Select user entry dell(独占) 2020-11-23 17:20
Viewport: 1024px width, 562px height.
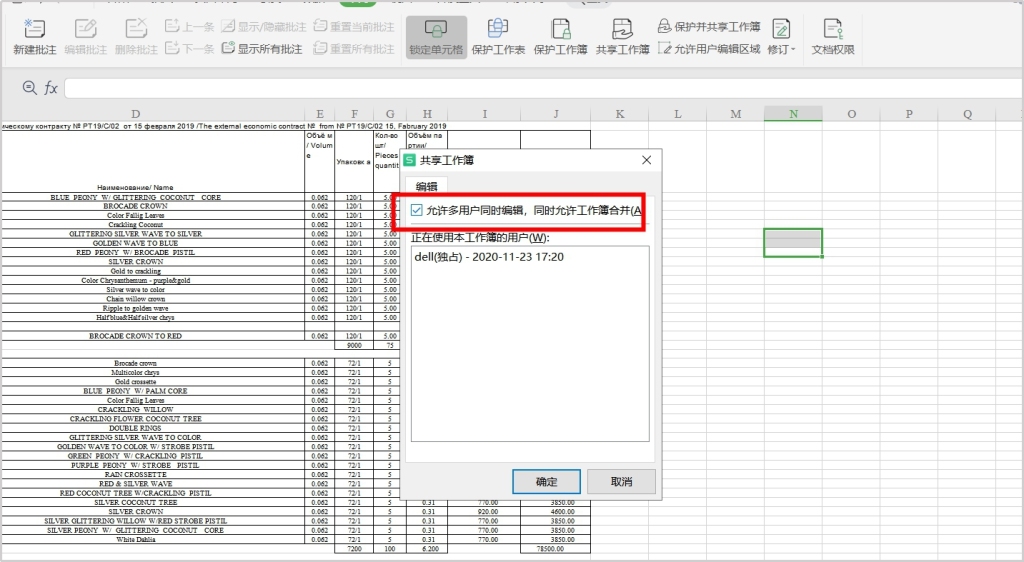(489, 257)
